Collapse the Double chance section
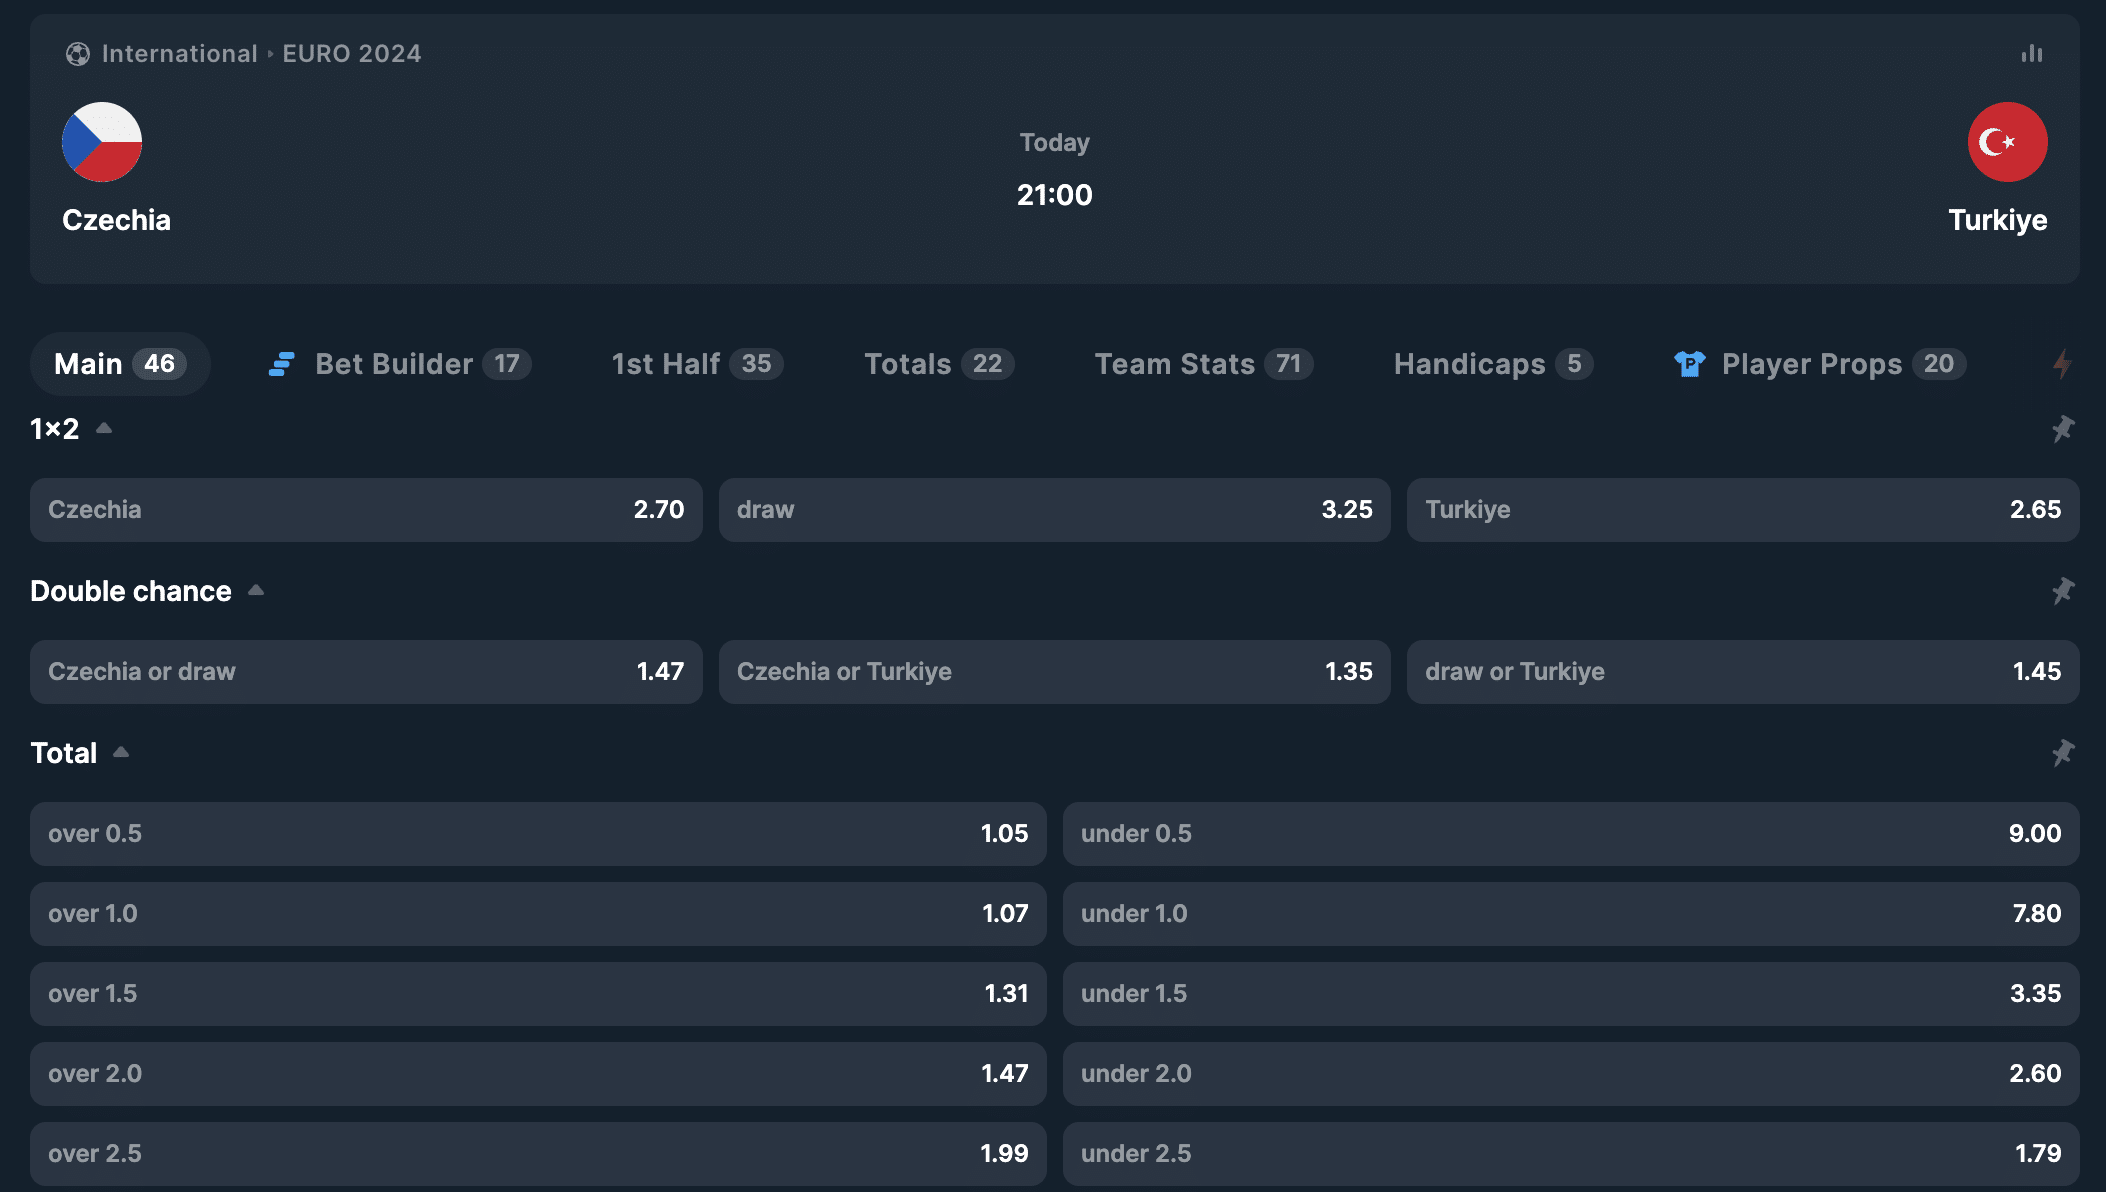This screenshot has width=2106, height=1192. [256, 591]
